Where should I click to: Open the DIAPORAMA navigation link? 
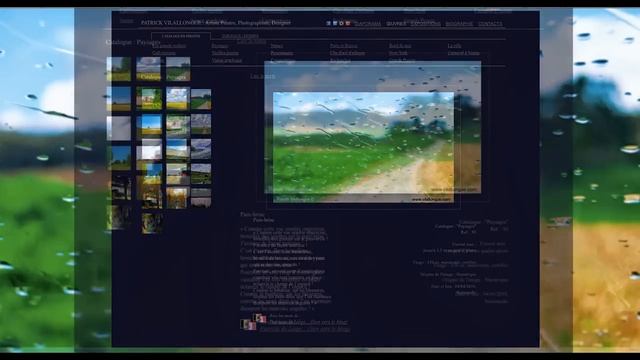point(367,24)
